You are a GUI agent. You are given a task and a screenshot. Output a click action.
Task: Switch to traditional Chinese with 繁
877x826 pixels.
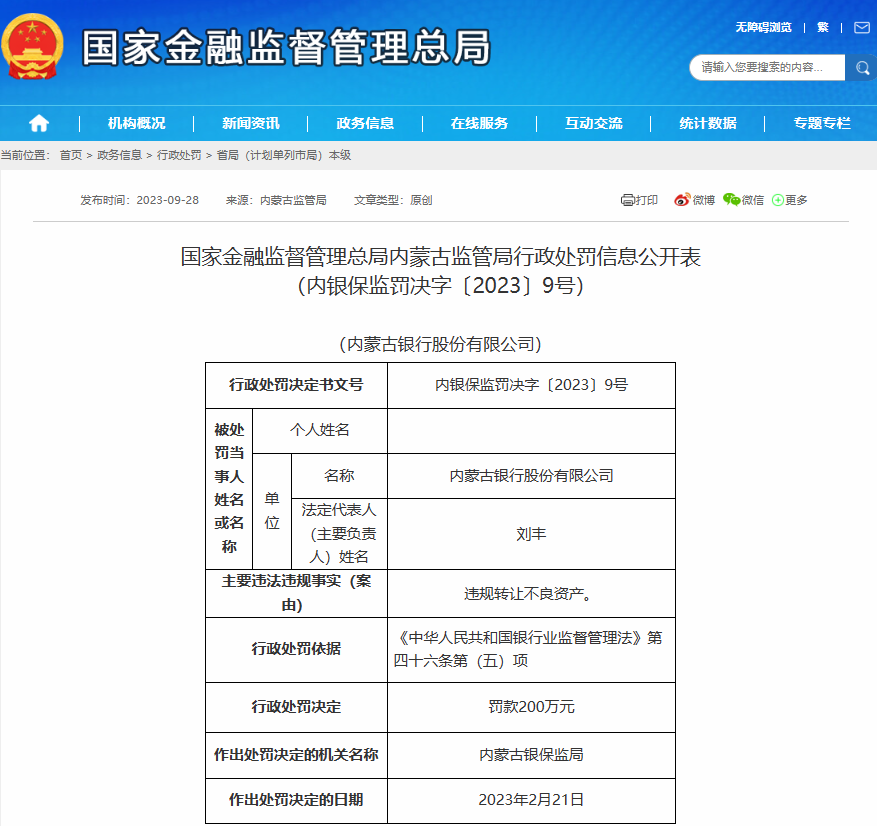coord(823,27)
